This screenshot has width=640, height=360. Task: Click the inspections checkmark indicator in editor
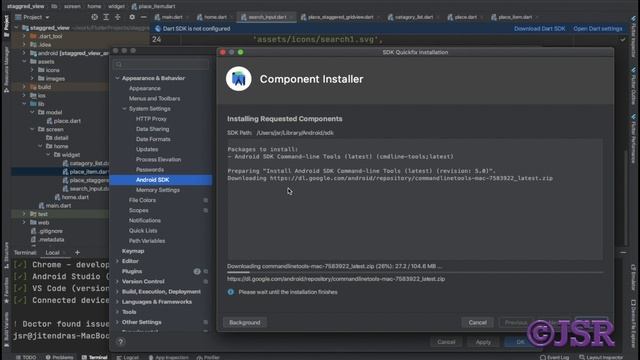[622, 40]
